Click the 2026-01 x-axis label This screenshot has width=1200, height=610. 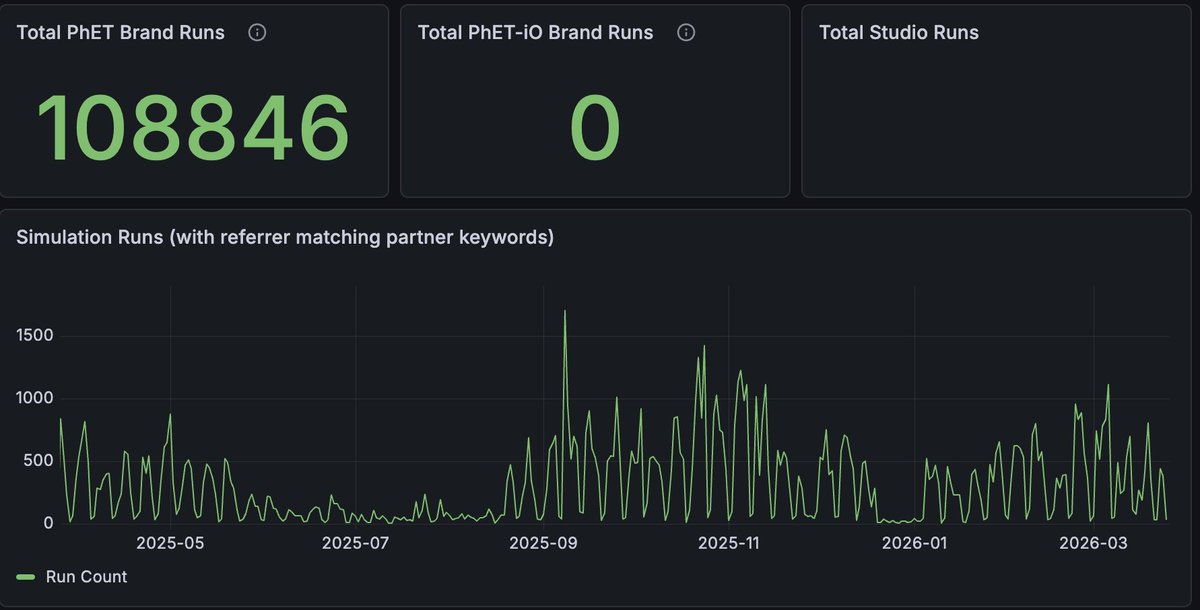click(914, 543)
